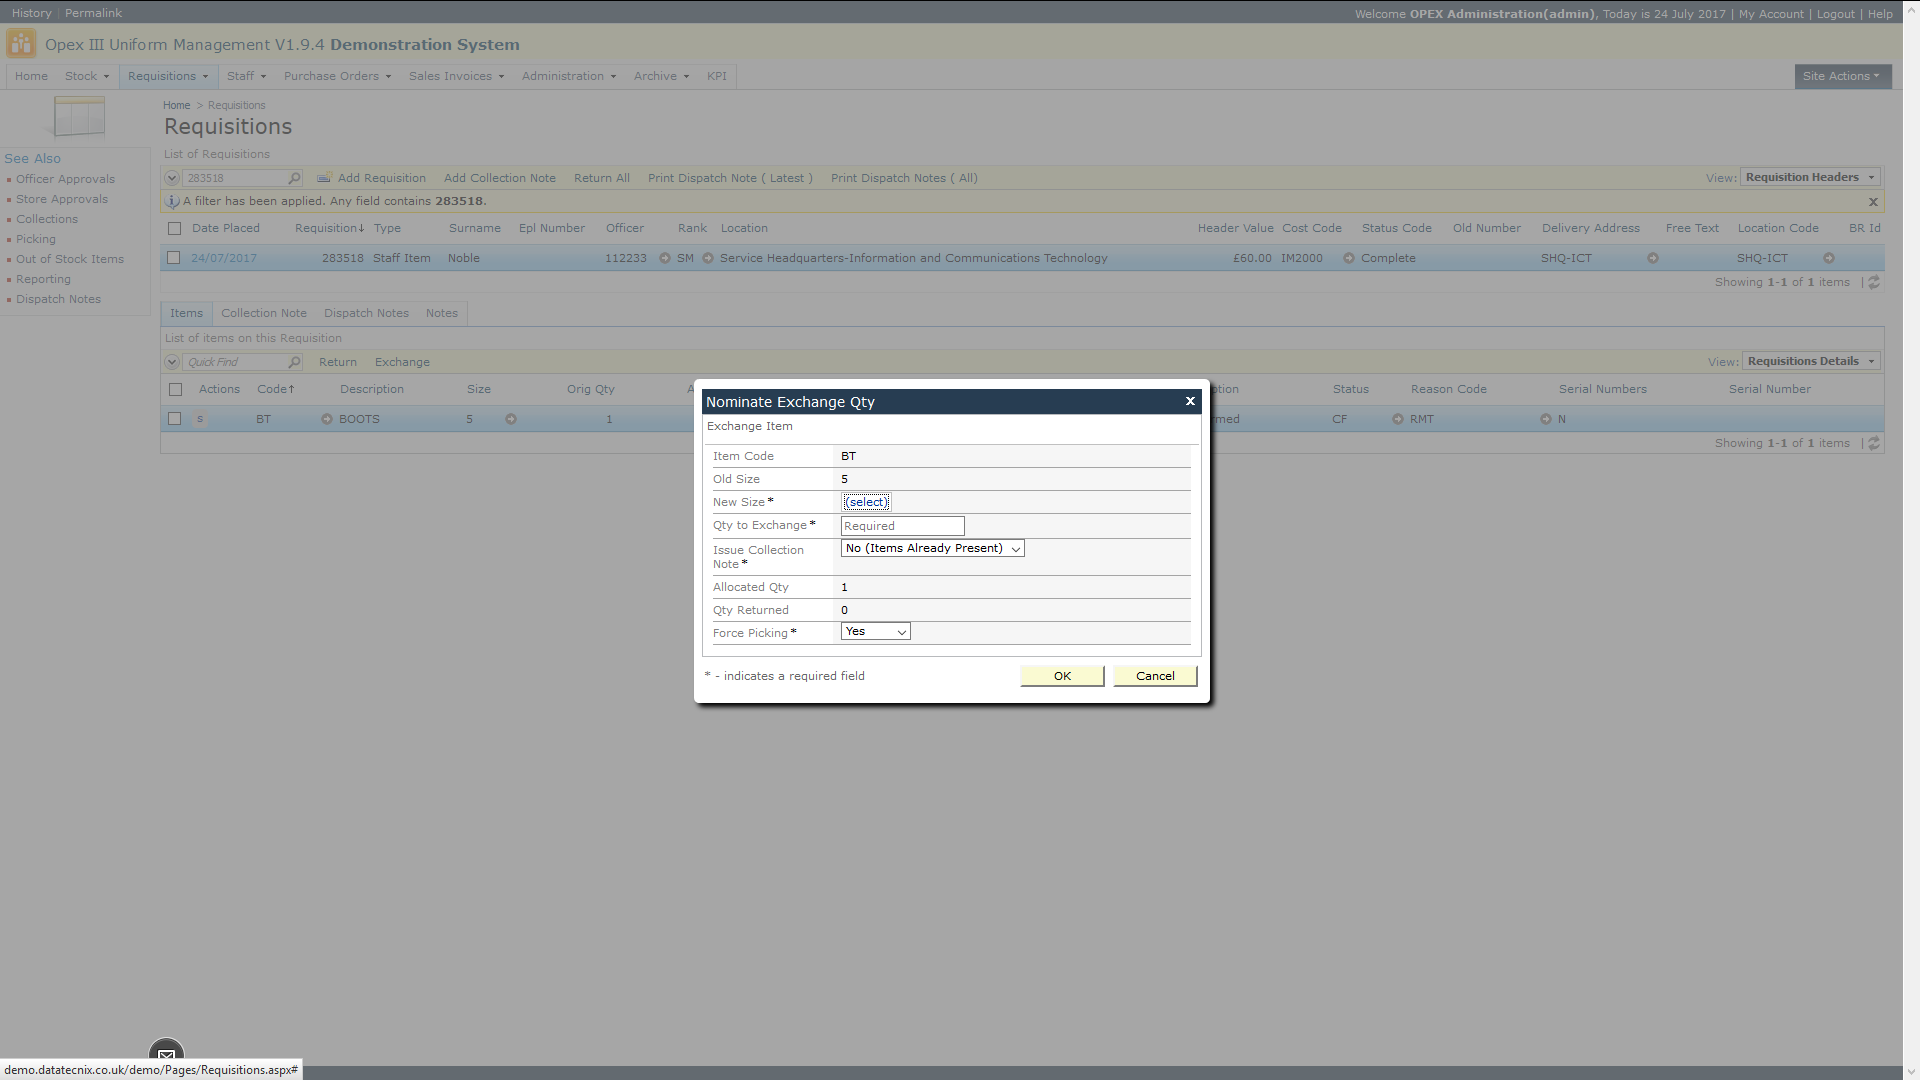
Task: Tick the checkbox for the BOOTS item row
Action: (175, 419)
